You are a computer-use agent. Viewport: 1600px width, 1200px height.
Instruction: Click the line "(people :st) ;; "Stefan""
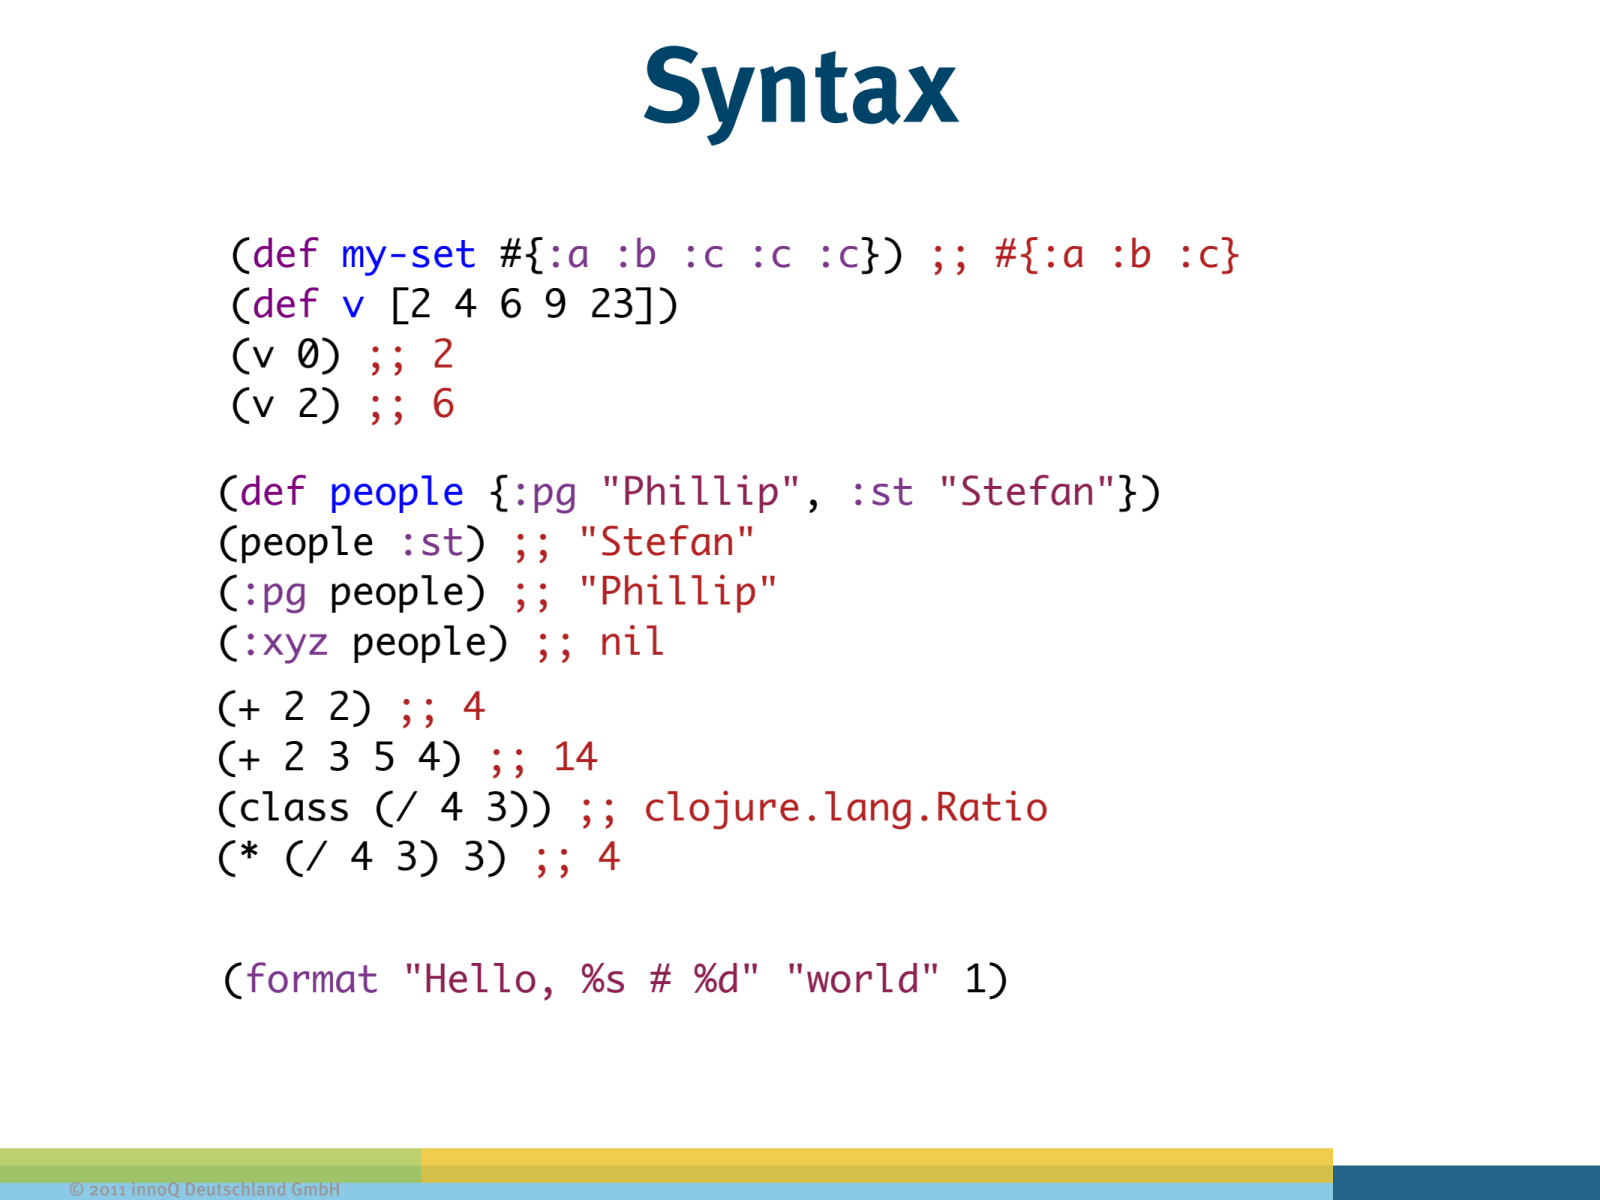486,542
